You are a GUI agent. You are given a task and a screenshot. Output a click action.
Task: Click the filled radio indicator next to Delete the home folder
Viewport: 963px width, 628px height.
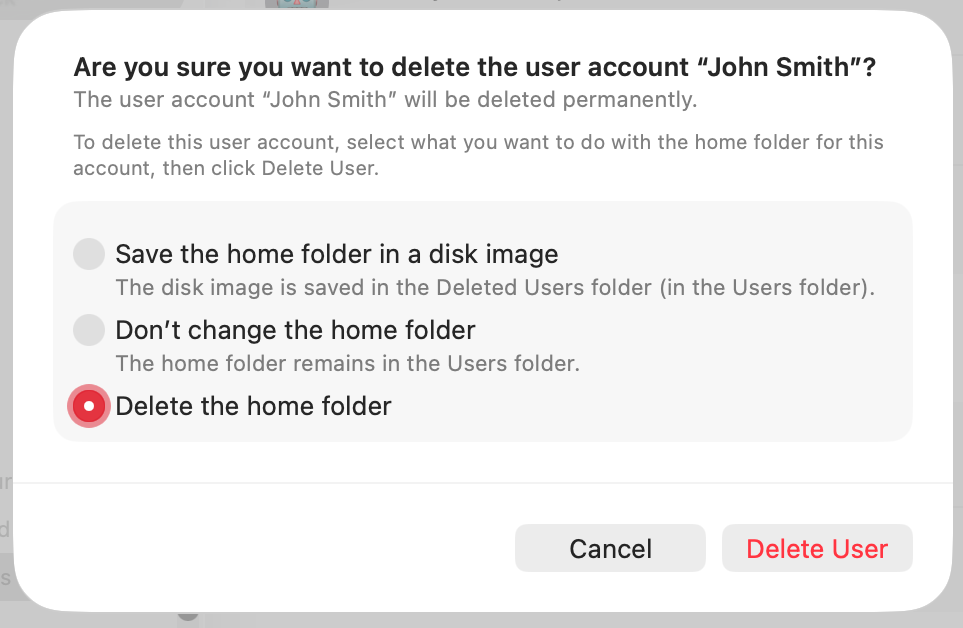tap(89, 406)
